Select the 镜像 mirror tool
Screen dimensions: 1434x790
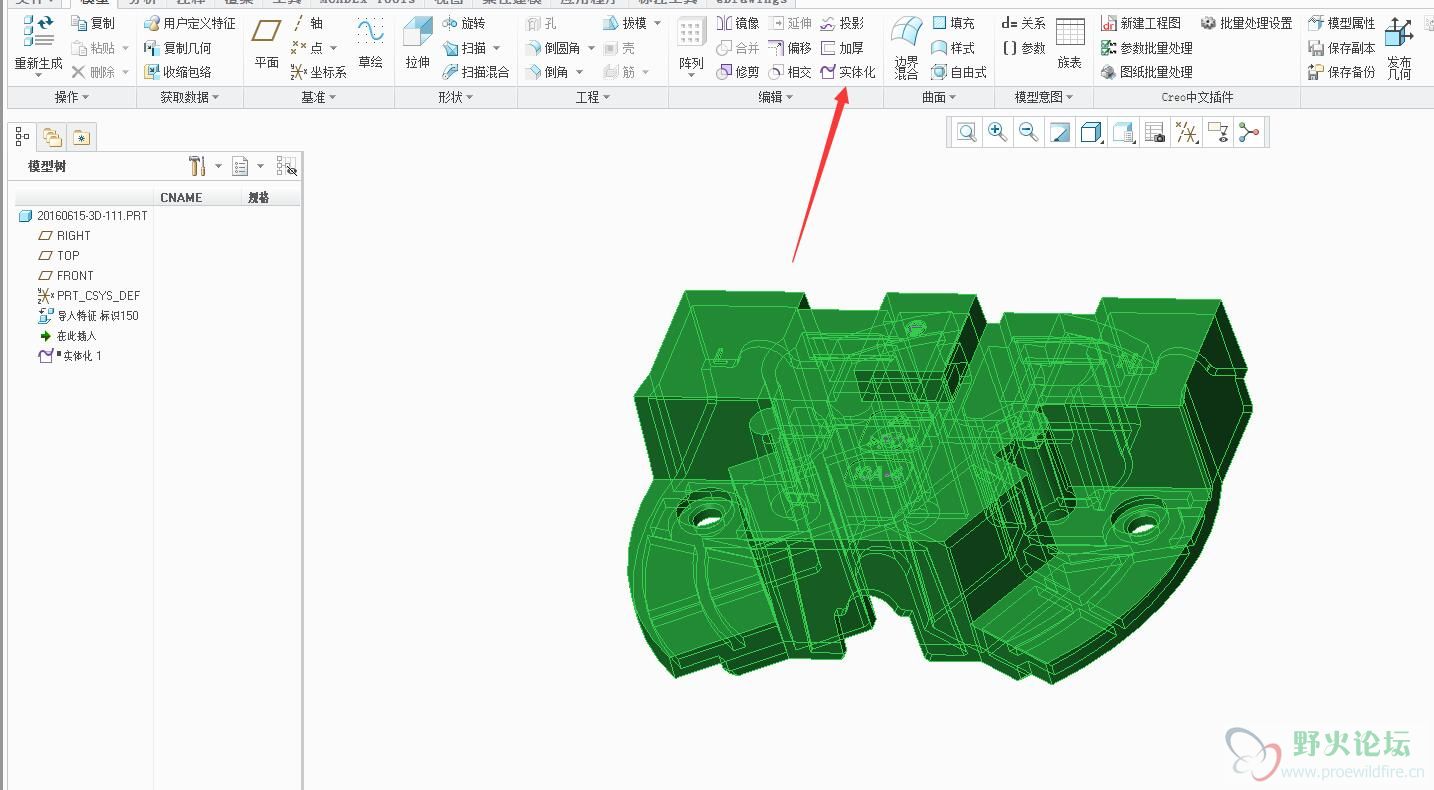click(738, 23)
